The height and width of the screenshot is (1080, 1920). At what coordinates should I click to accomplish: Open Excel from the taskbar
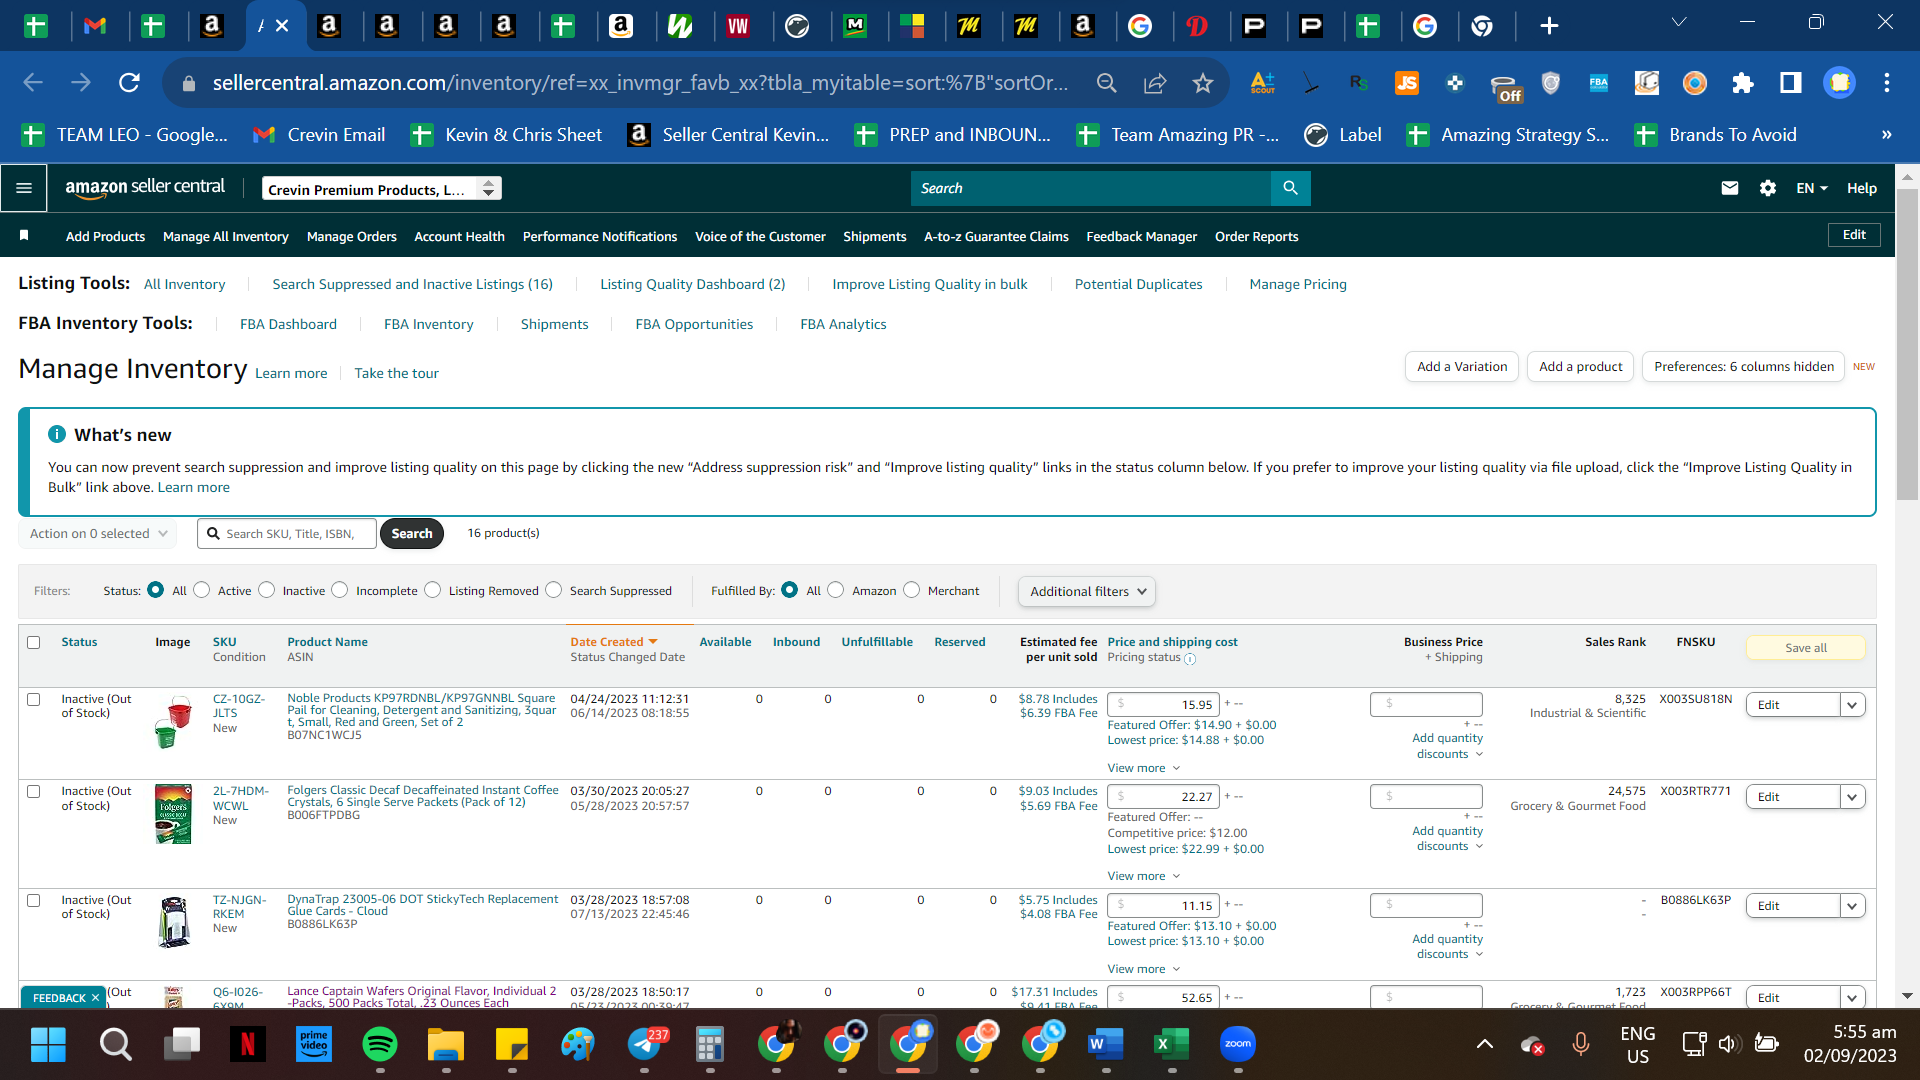(1171, 1045)
